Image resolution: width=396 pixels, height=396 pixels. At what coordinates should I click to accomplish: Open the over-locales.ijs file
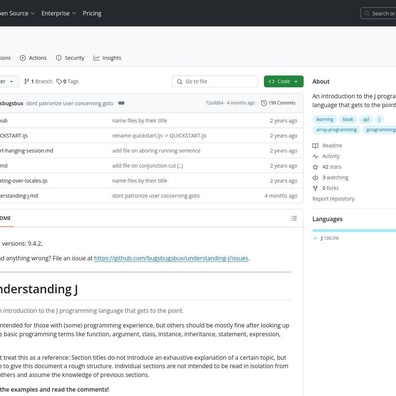tap(24, 181)
